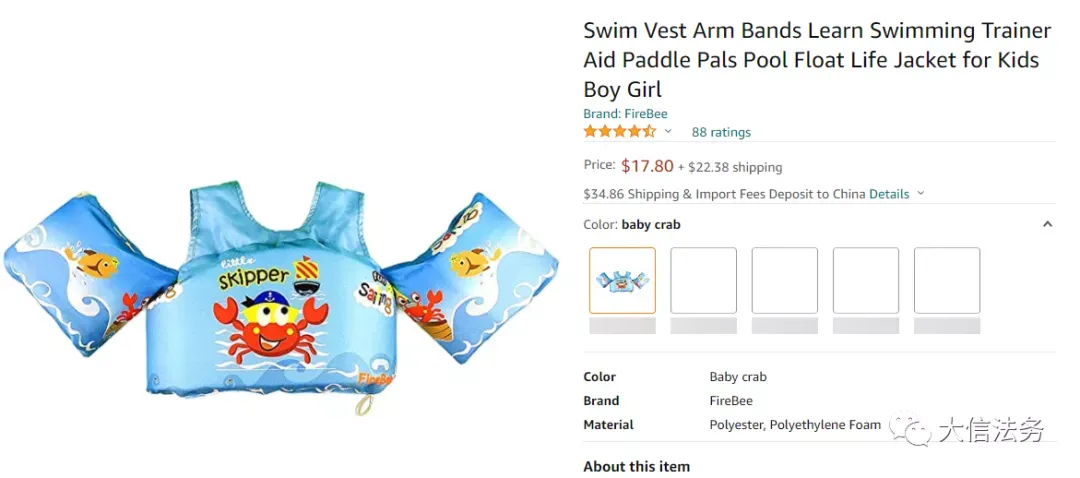Click the $17.80 price
The image size is (1080, 478).
coord(647,166)
